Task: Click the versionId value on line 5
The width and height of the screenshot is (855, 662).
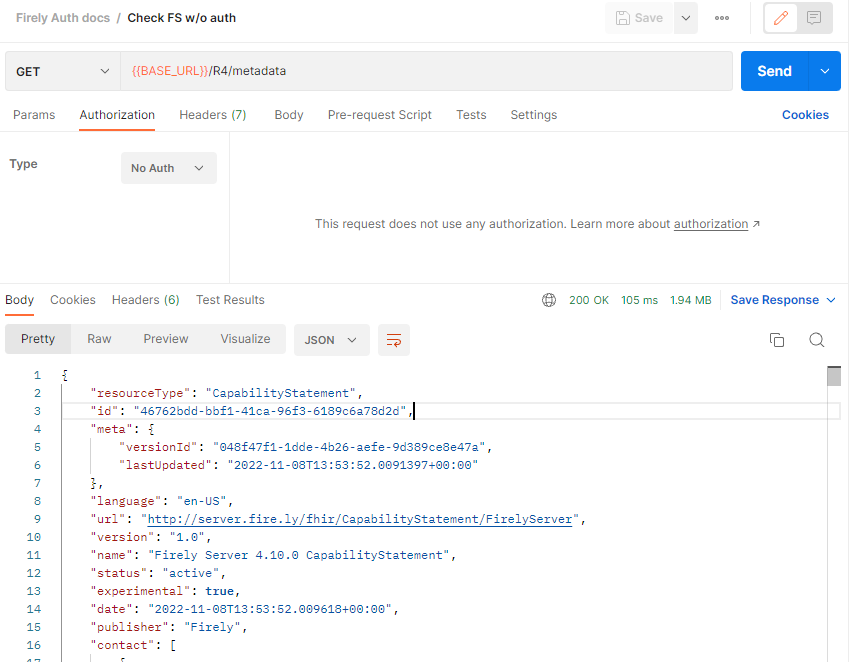Action: 349,447
